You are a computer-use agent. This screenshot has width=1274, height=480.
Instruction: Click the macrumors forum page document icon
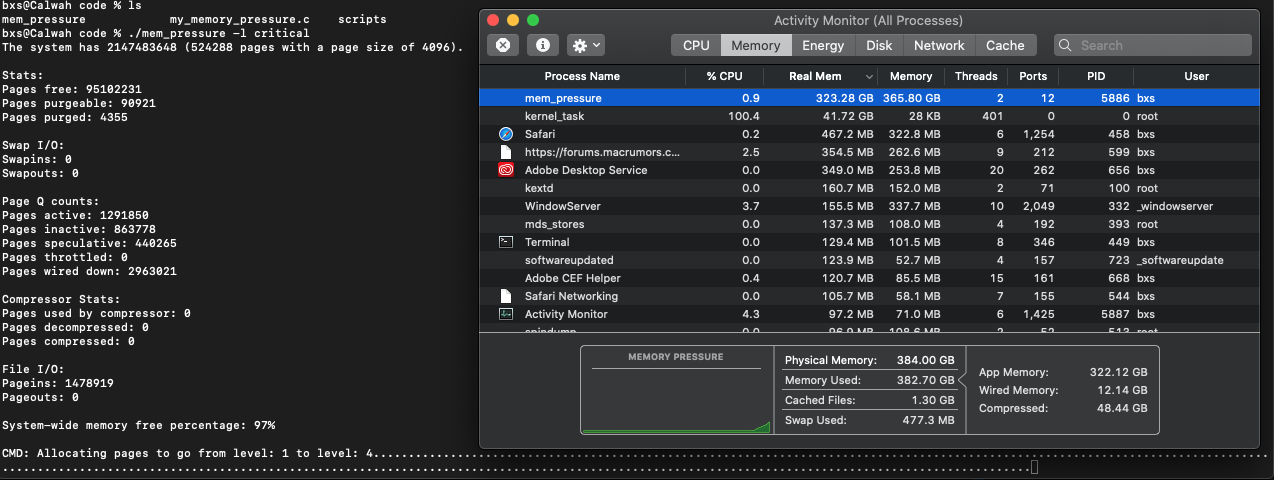pos(505,152)
